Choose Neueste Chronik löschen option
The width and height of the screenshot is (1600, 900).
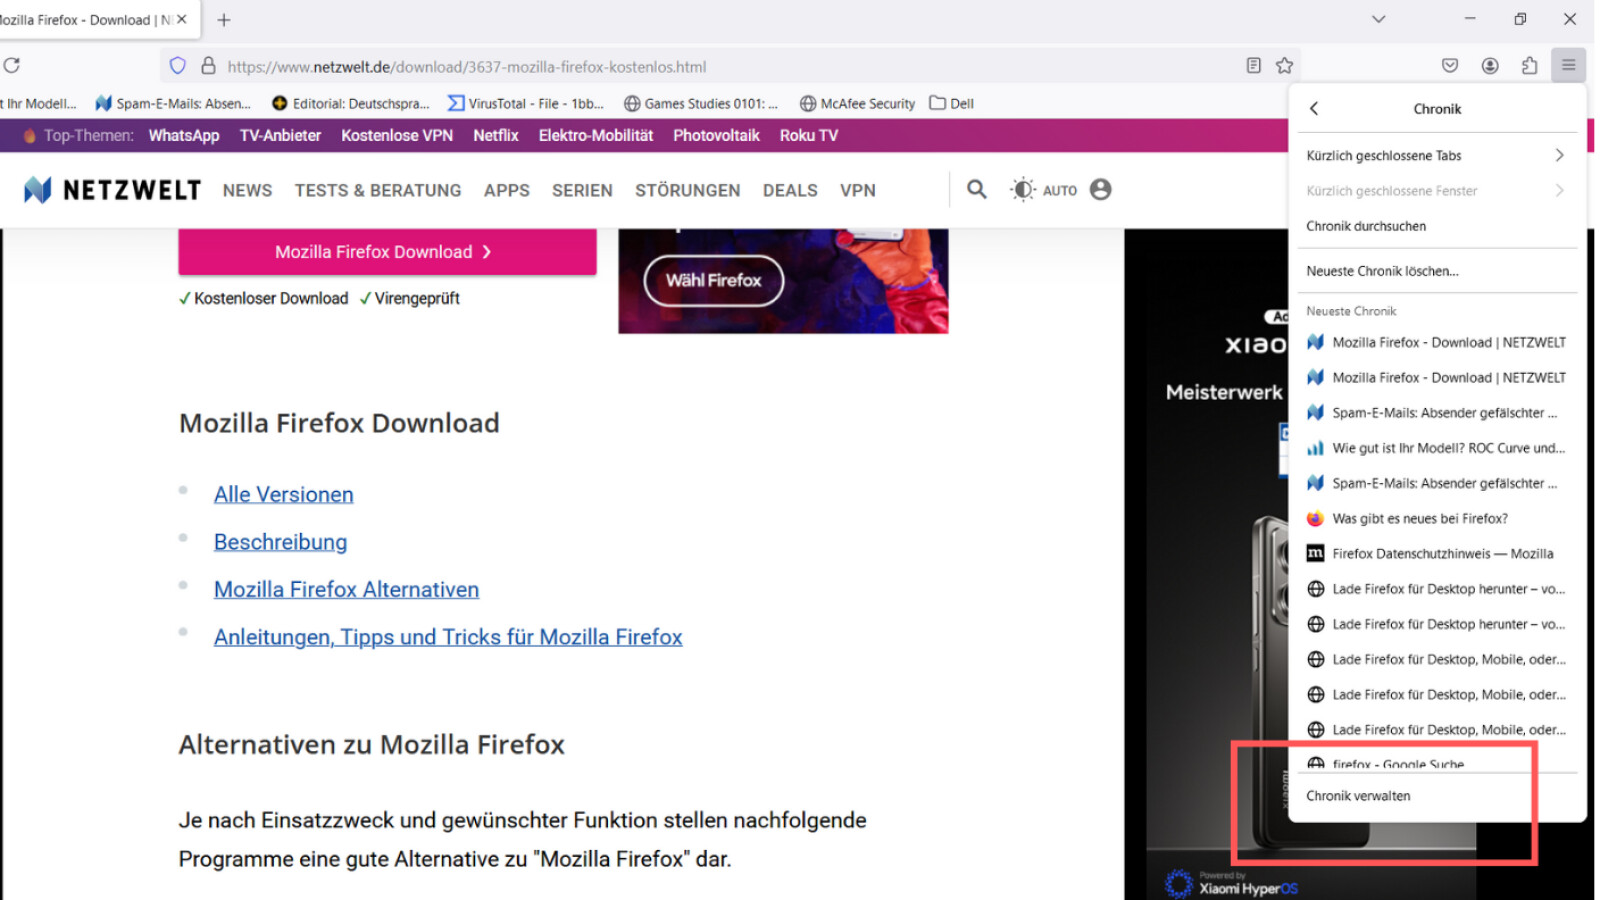tap(1382, 271)
